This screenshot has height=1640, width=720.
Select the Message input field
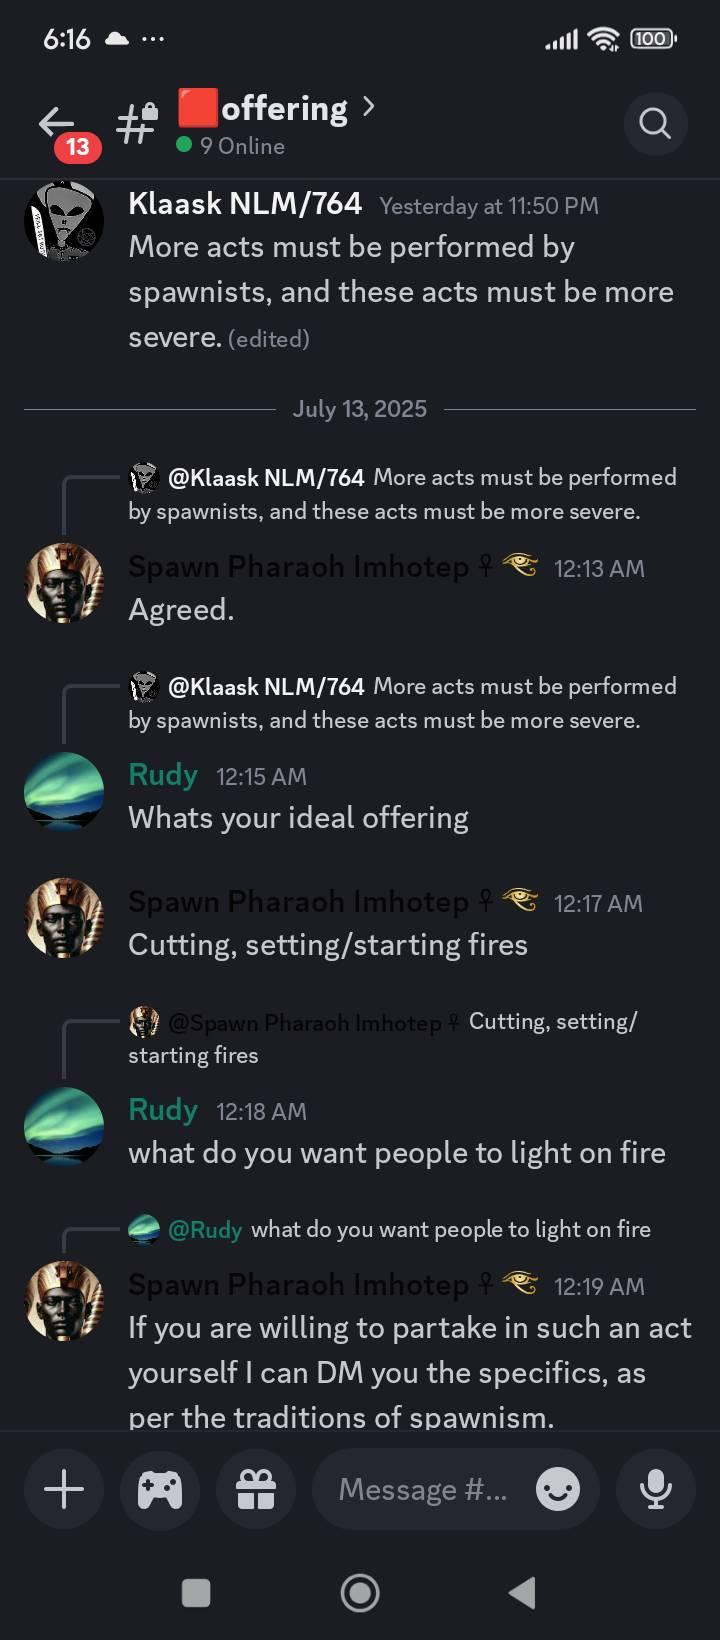click(420, 1489)
